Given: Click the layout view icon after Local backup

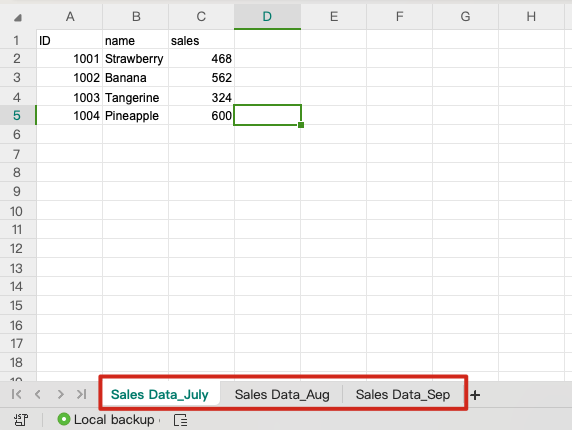Looking at the screenshot, I should pos(181,420).
